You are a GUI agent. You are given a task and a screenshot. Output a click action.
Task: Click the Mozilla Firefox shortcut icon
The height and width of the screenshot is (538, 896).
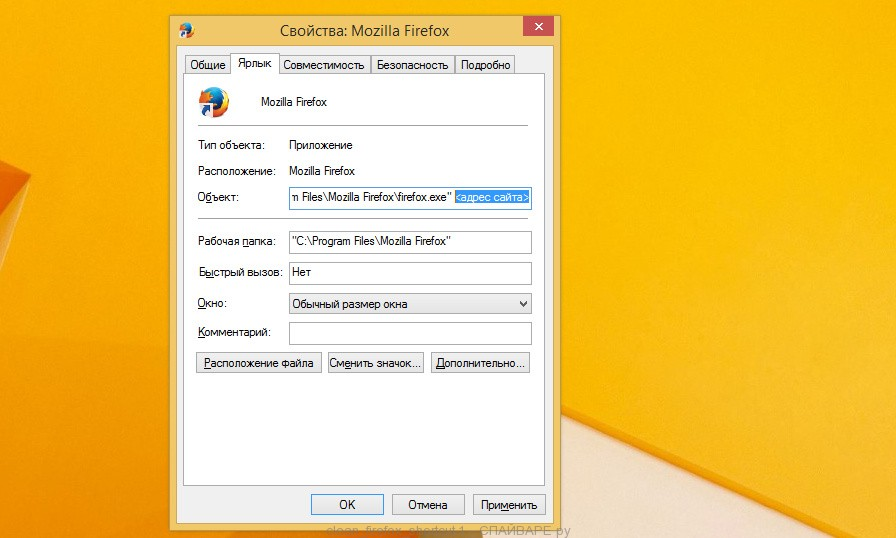[x=214, y=102]
